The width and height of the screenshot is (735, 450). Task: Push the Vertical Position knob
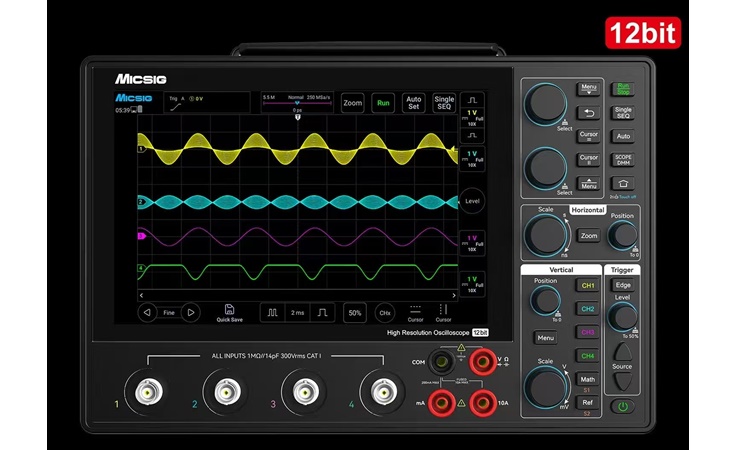(545, 300)
